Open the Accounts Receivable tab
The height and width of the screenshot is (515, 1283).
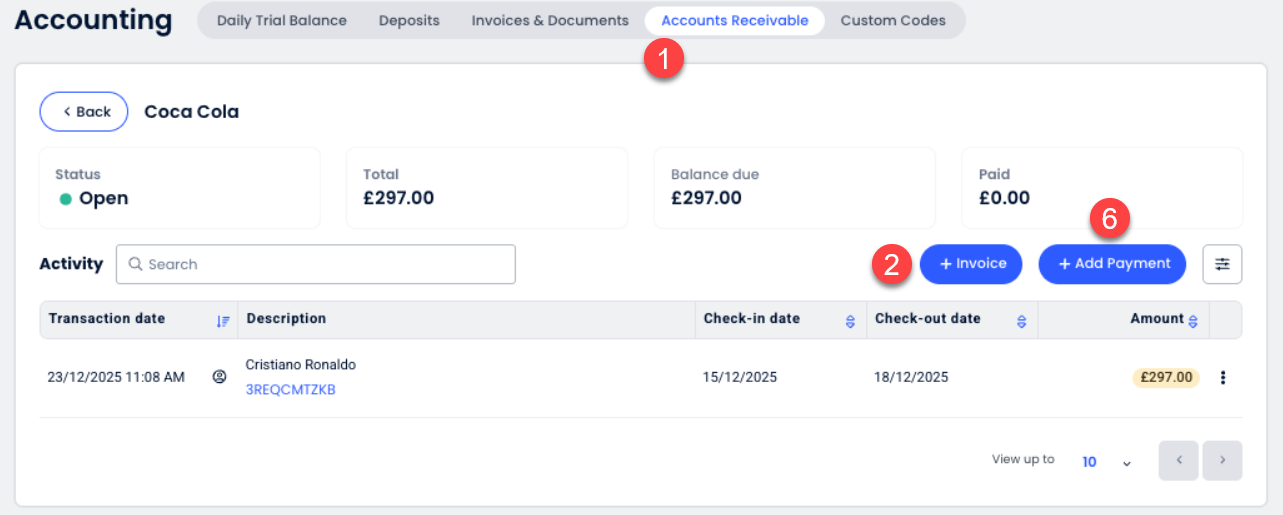pos(734,20)
